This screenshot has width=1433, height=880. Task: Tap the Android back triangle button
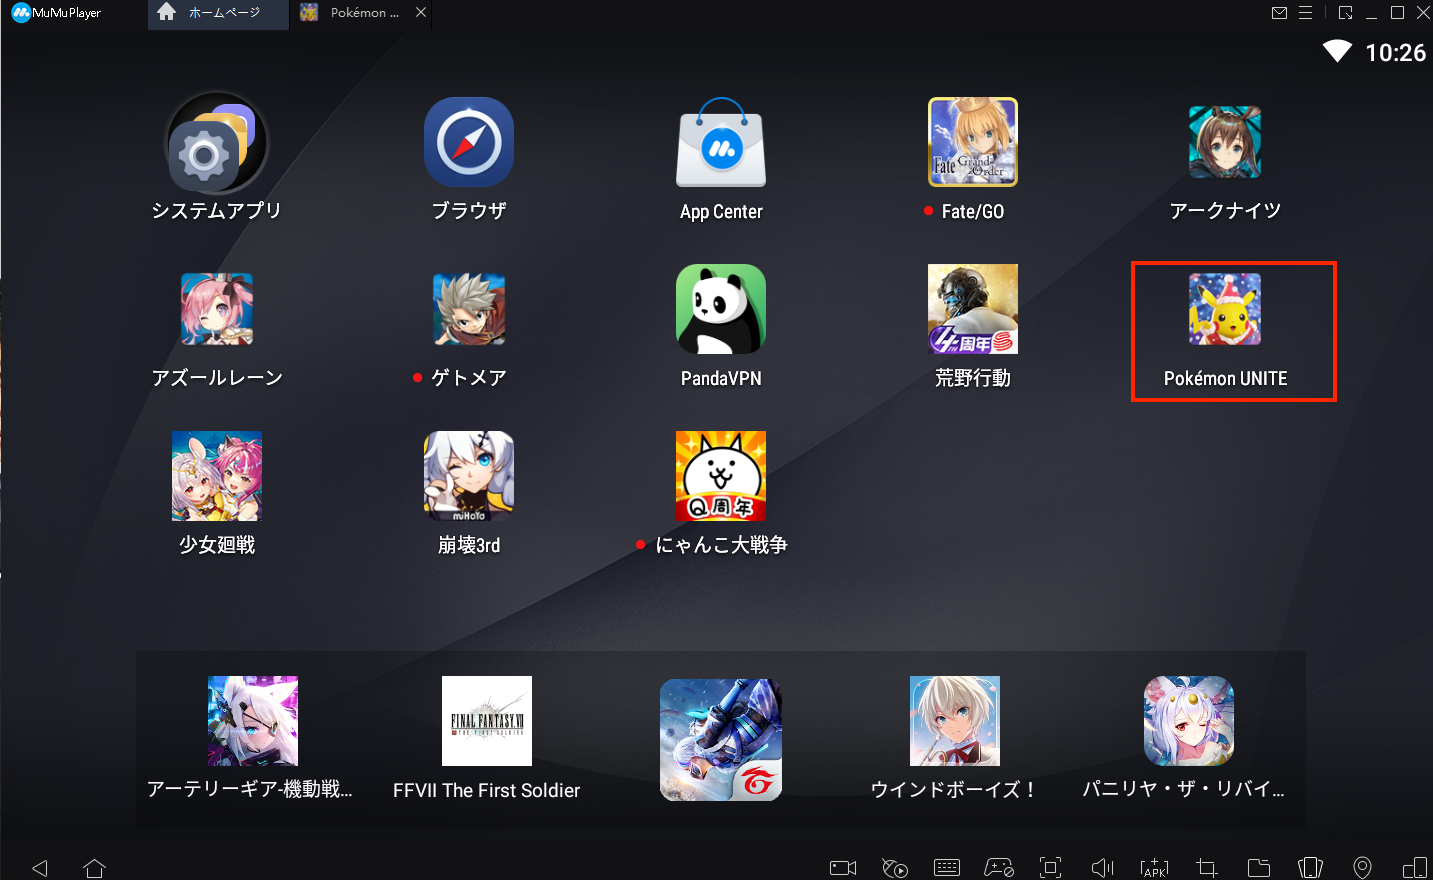pyautogui.click(x=40, y=868)
